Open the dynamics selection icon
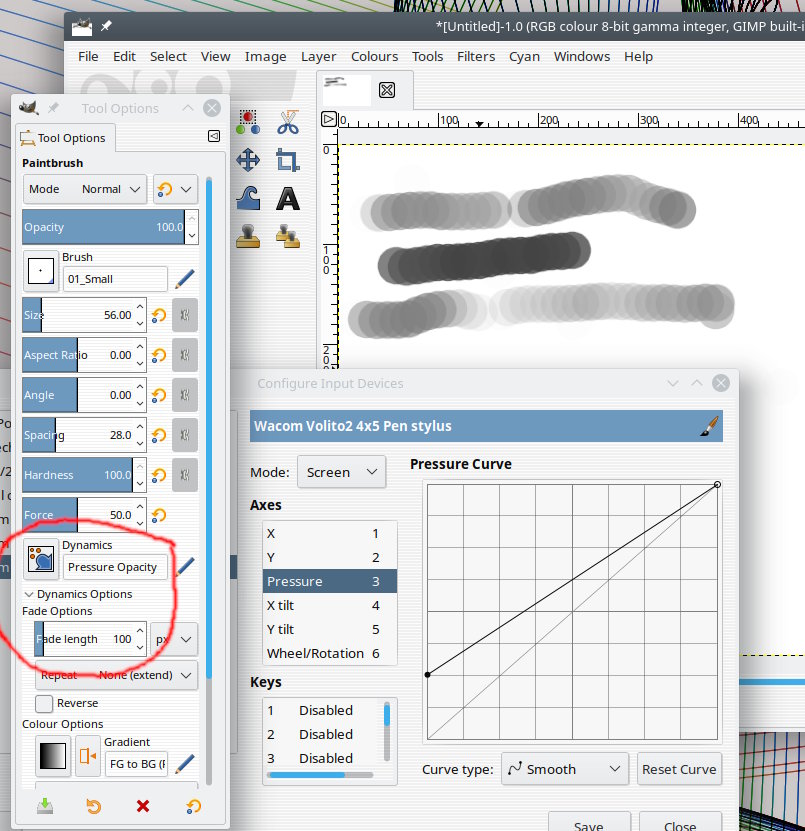Screen dimensions: 805x831 pos(41,559)
